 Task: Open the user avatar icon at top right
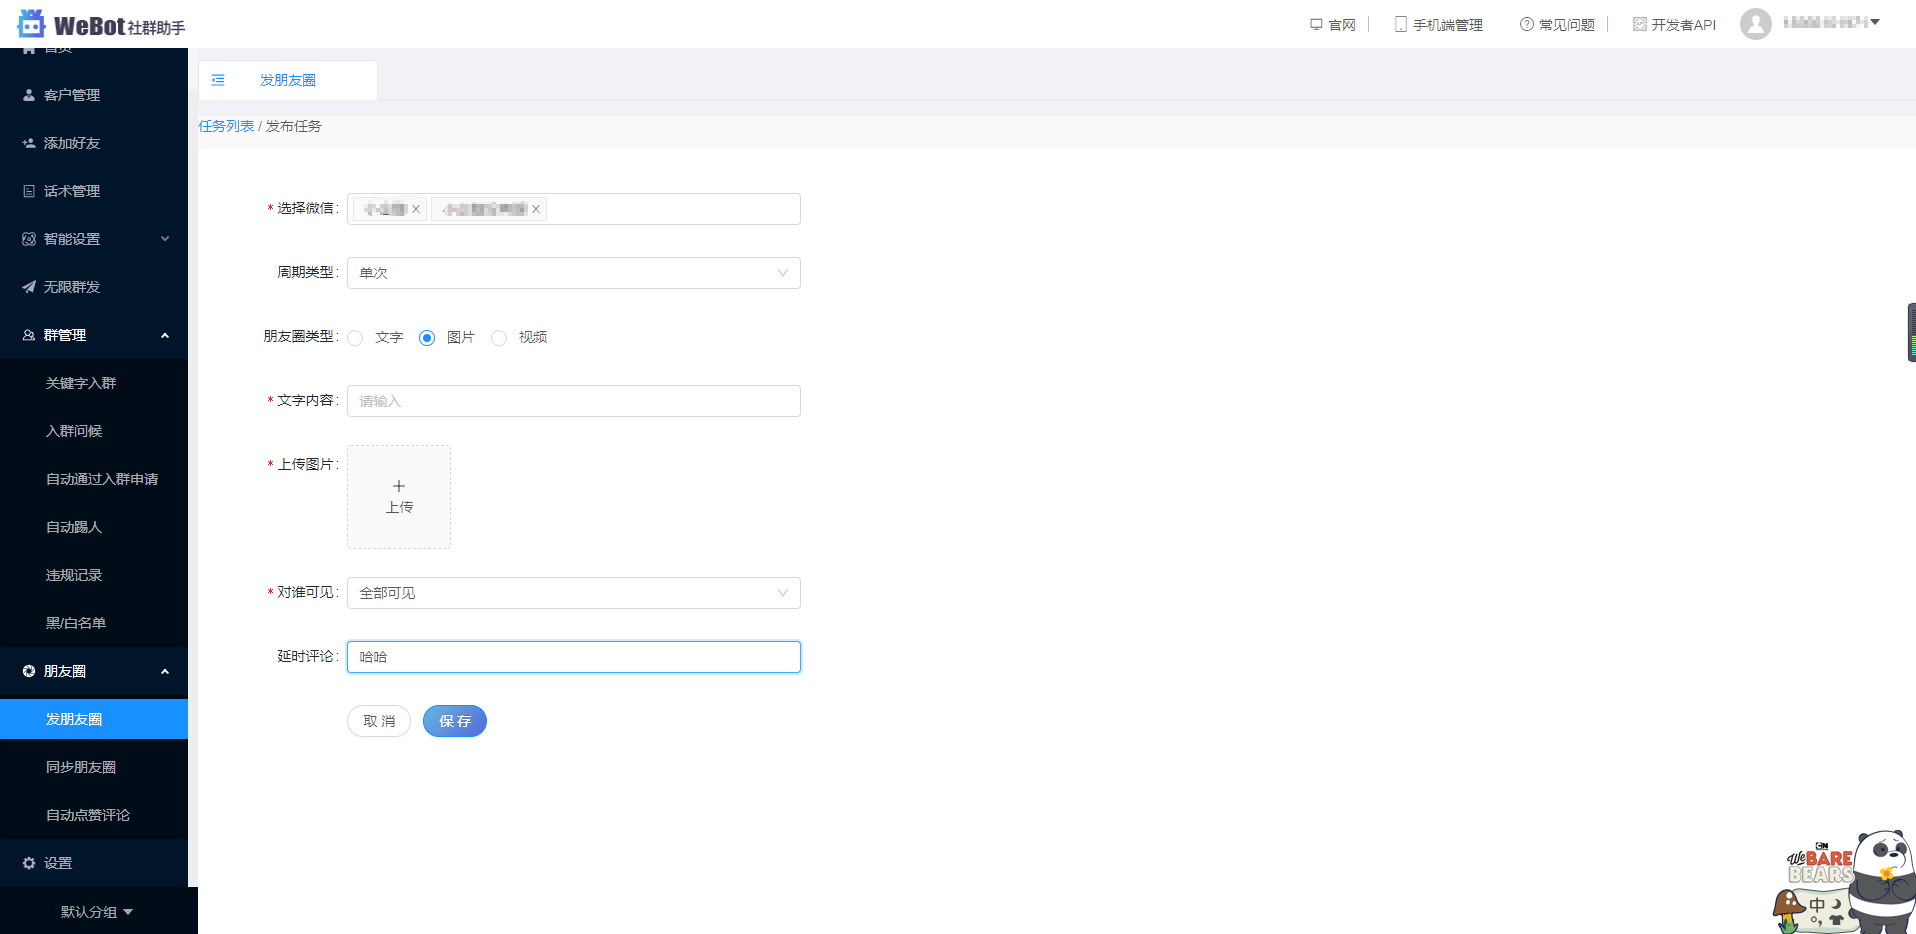(x=1755, y=24)
